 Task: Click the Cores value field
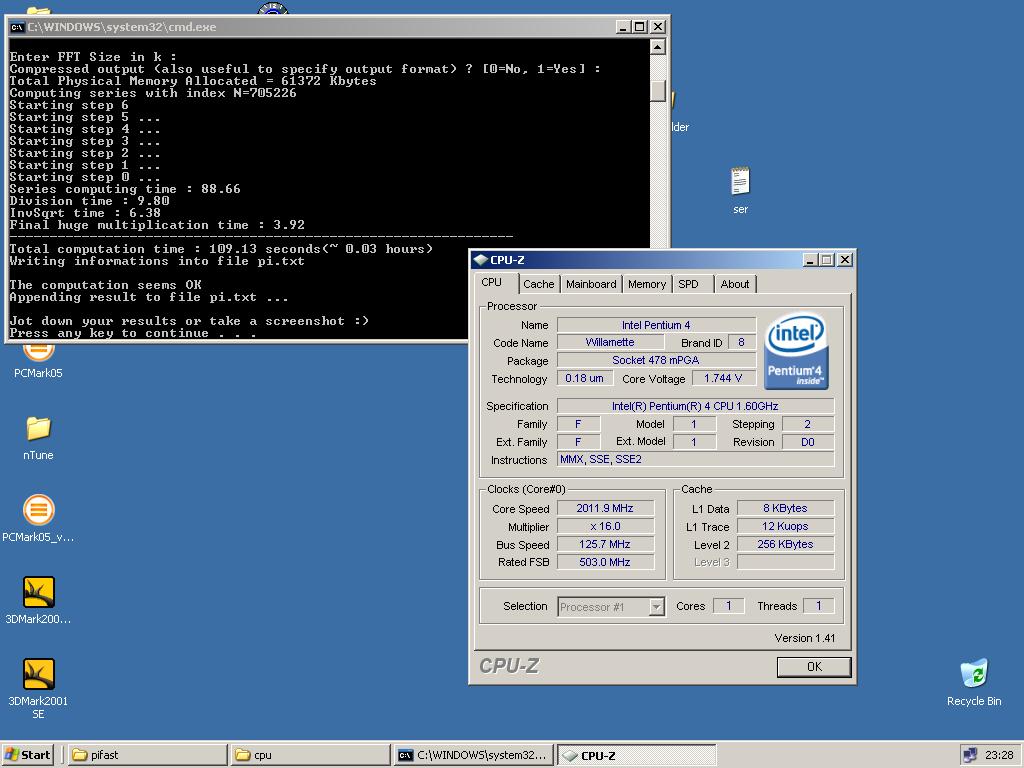pyautogui.click(x=729, y=606)
